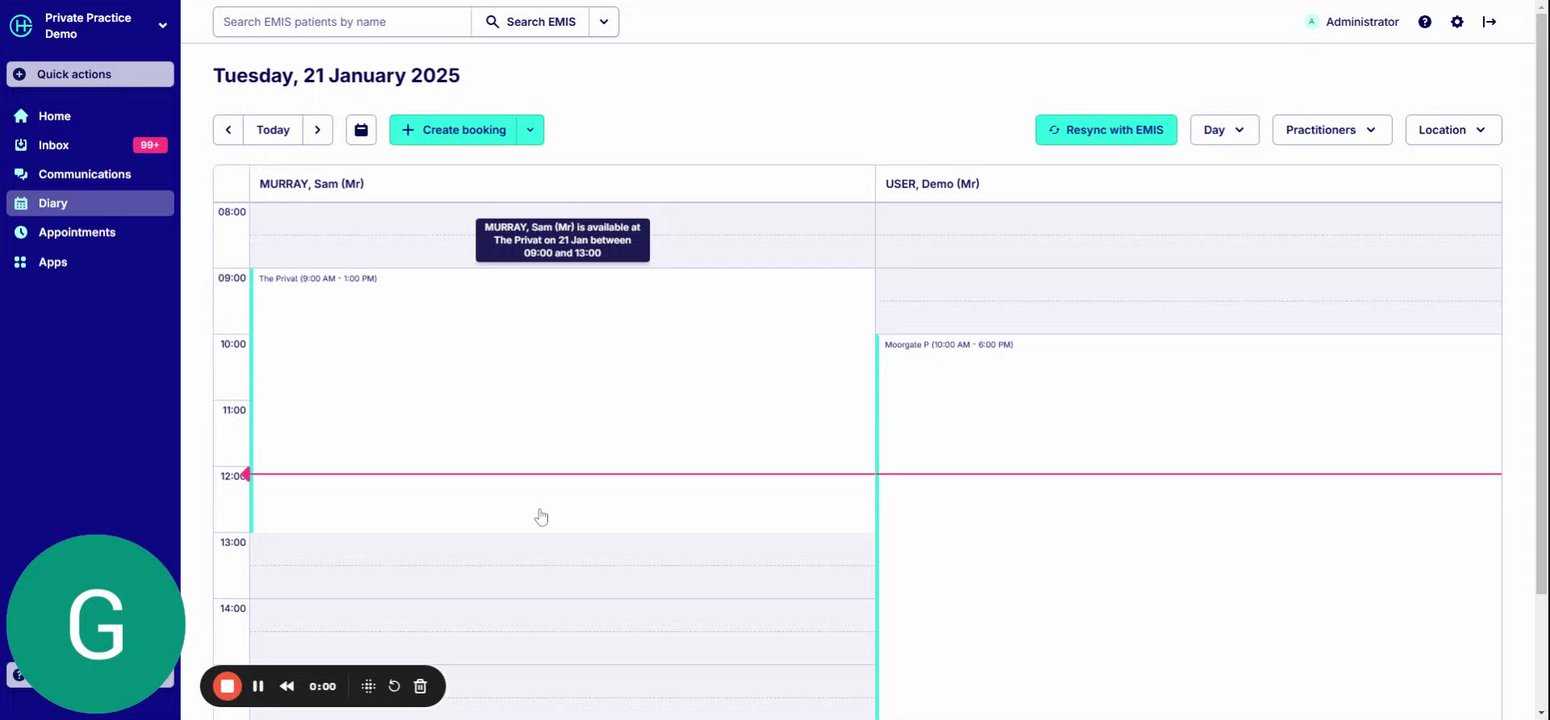Screen dimensions: 1550x720
Task: Open the help question mark icon
Action: pos(1425,22)
